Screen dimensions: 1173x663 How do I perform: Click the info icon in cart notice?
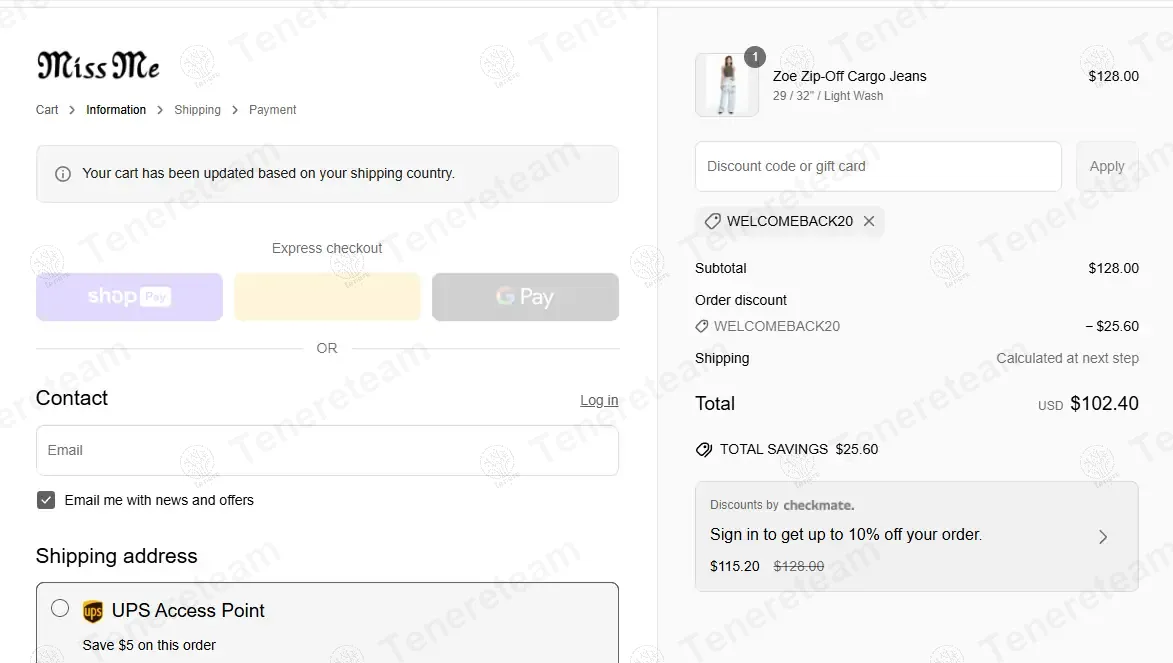pos(63,174)
